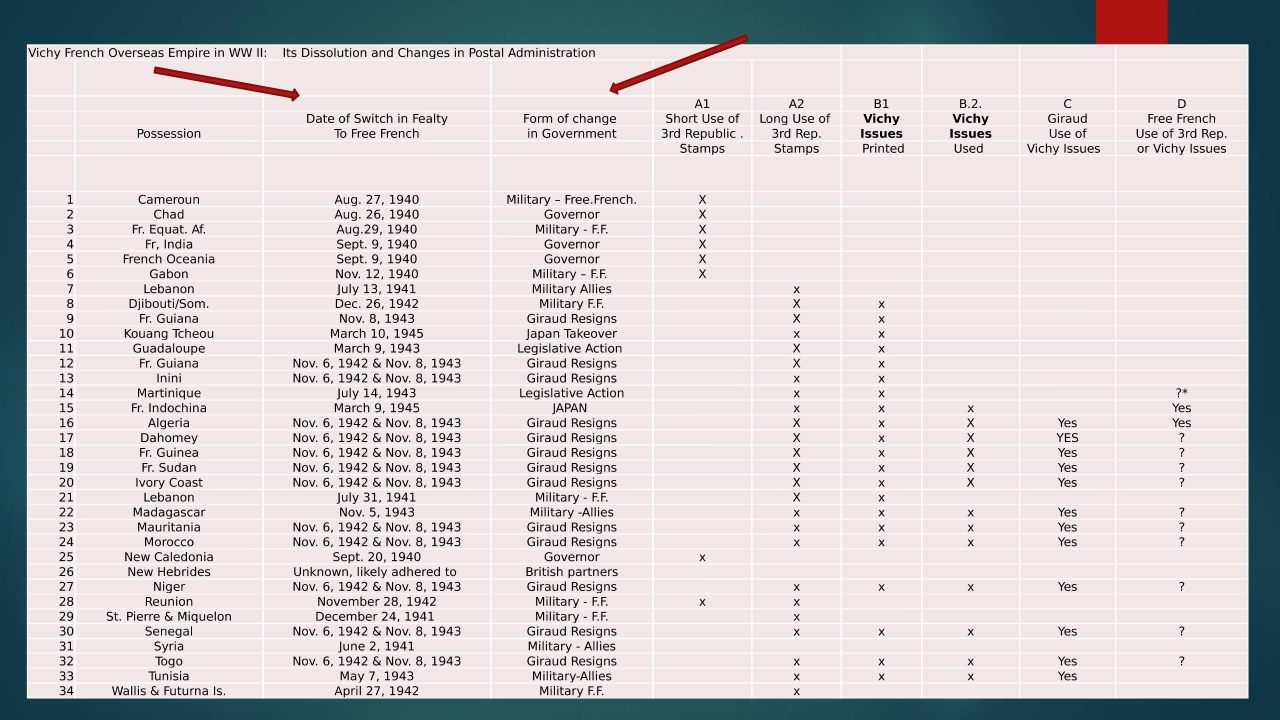Select the 'Cameroun' possession cell
Screen dimensions: 1280x720
pyautogui.click(x=169, y=200)
